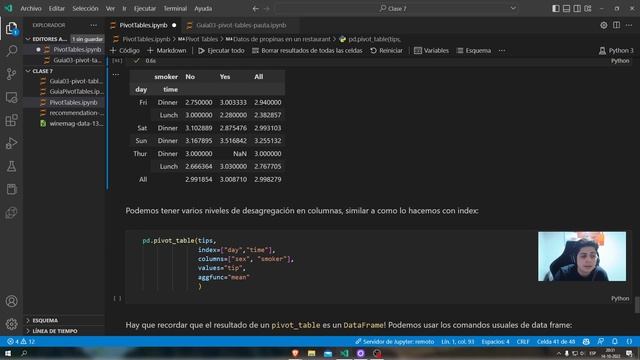Open the Variables viewer
This screenshot has height=360, width=640.
pyautogui.click(x=431, y=51)
